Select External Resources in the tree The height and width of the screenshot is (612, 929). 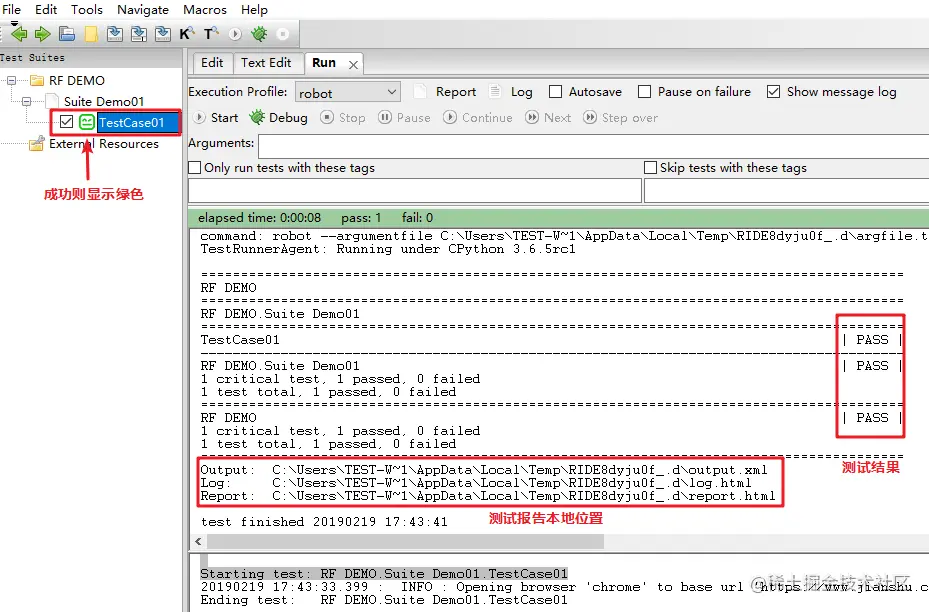tap(104, 143)
